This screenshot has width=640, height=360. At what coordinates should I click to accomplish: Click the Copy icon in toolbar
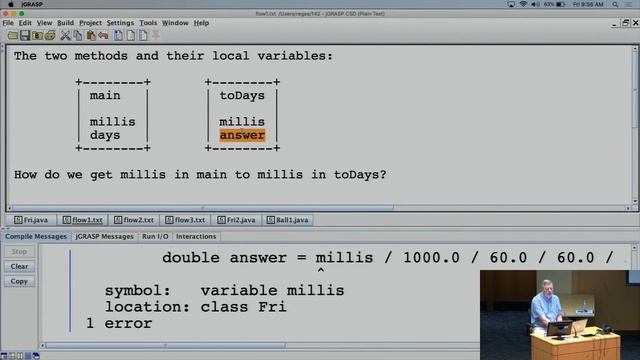click(x=78, y=36)
